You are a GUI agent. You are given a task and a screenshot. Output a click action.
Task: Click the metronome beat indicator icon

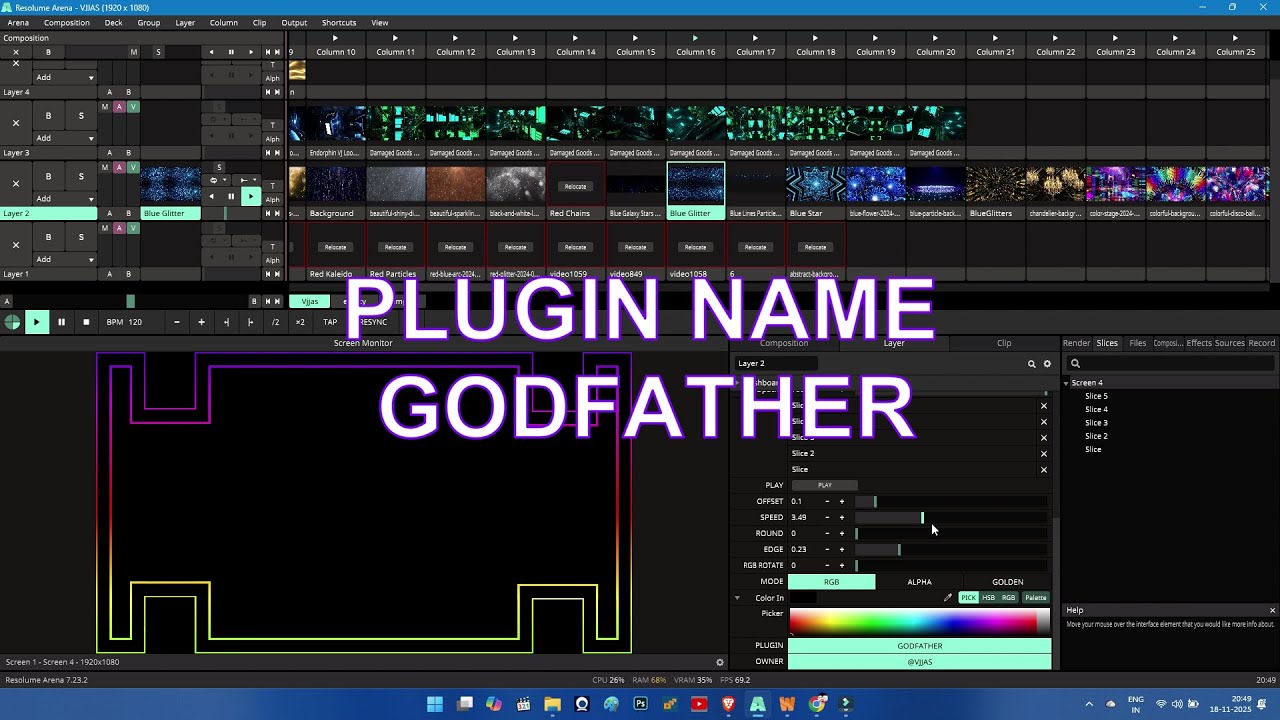point(12,322)
